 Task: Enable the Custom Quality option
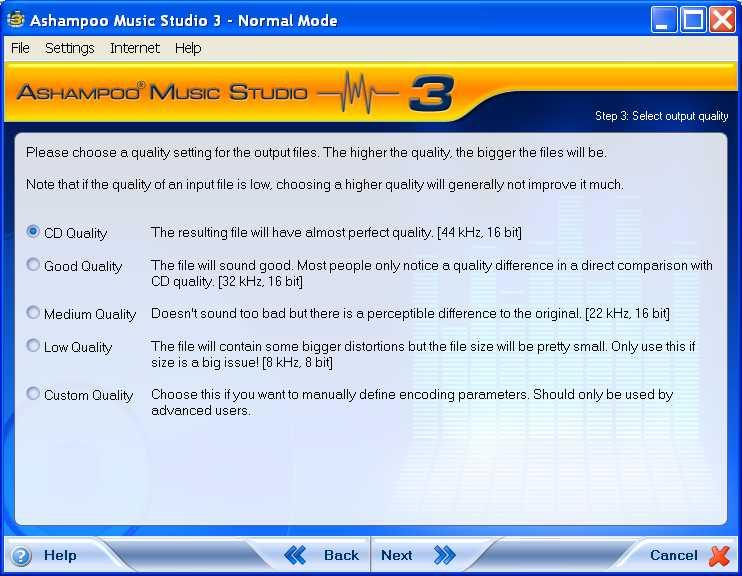(33, 394)
